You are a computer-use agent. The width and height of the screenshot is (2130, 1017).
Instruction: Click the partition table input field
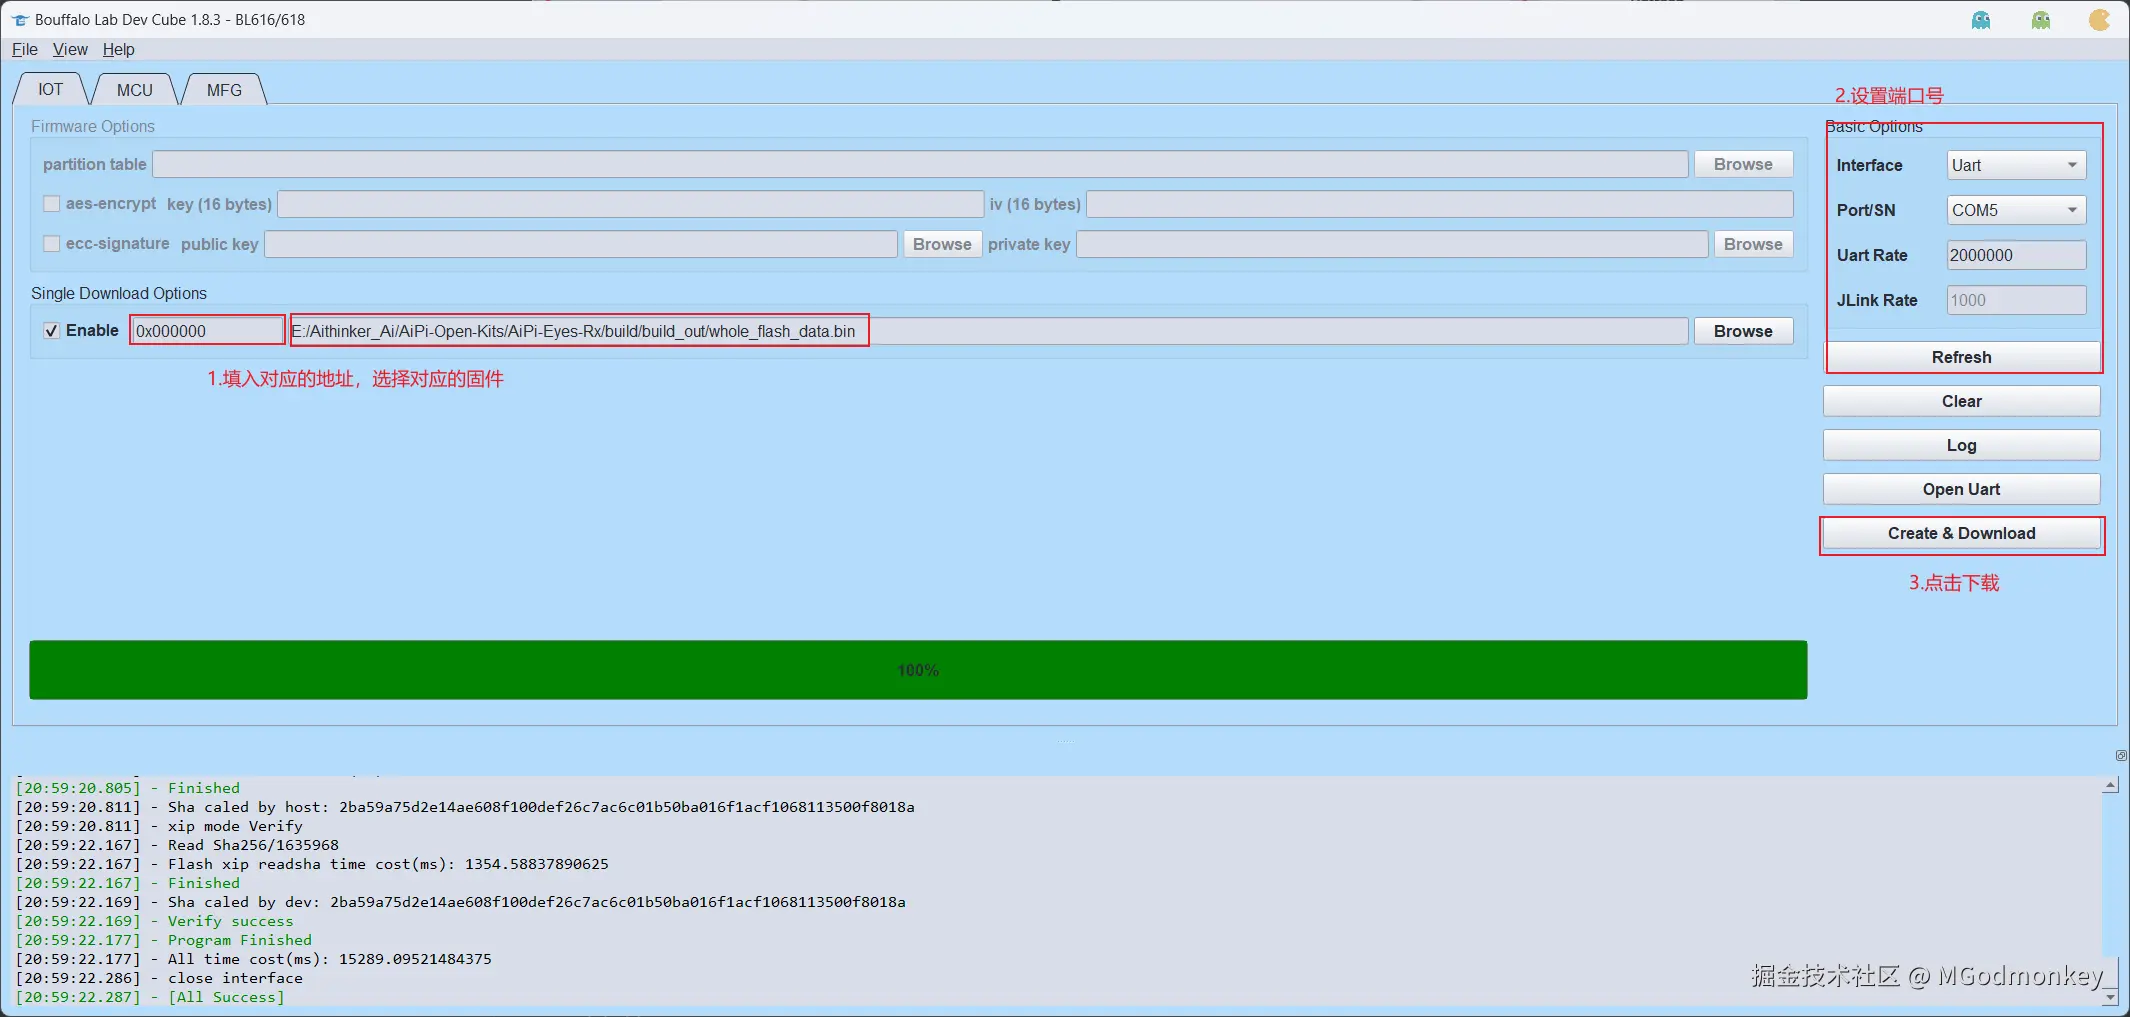pyautogui.click(x=920, y=164)
